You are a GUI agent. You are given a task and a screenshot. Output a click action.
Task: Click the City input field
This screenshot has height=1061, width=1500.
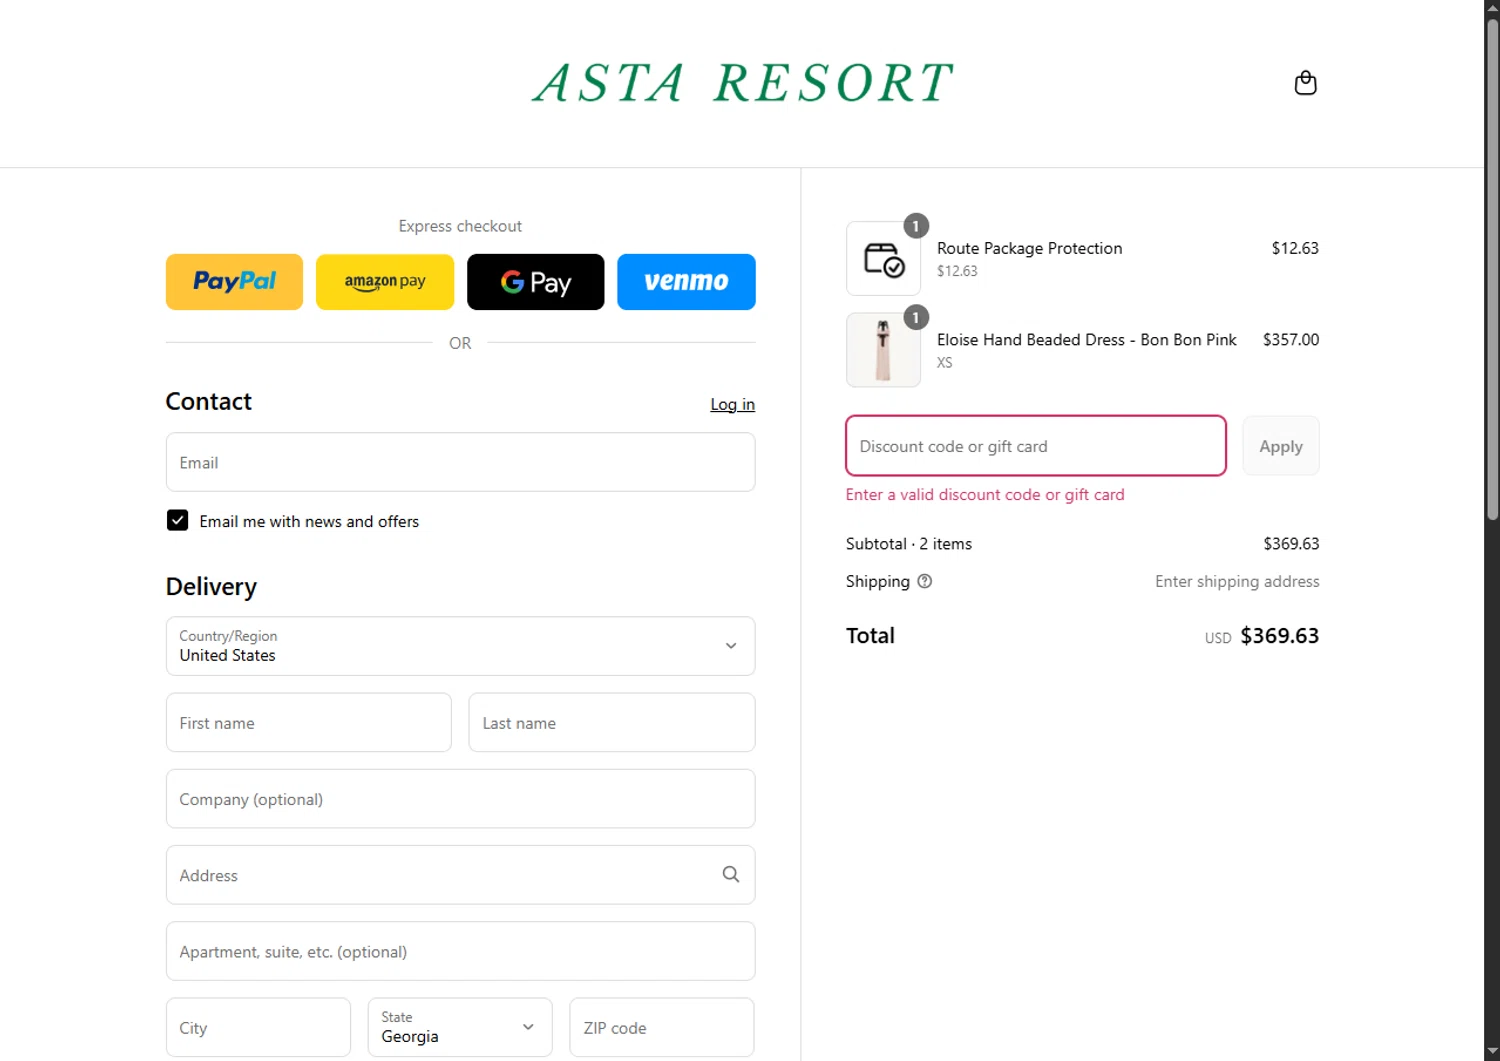point(258,1027)
